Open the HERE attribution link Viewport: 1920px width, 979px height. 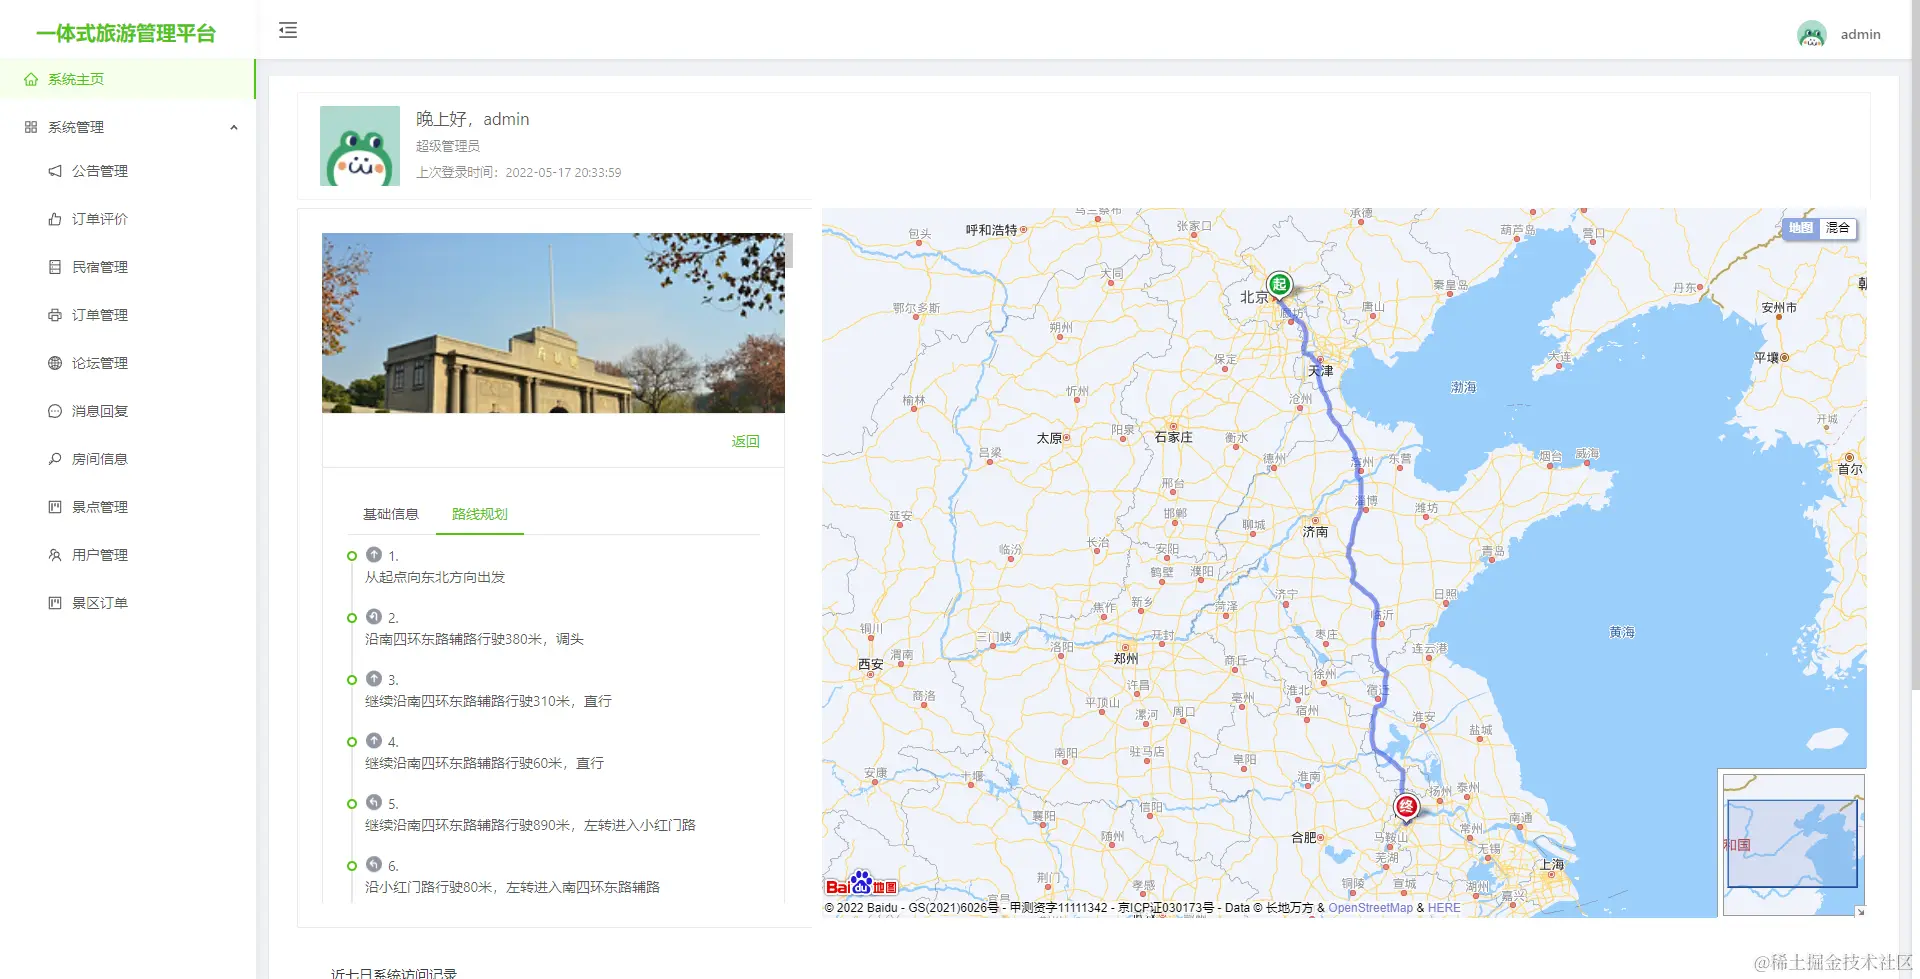[x=1444, y=908]
